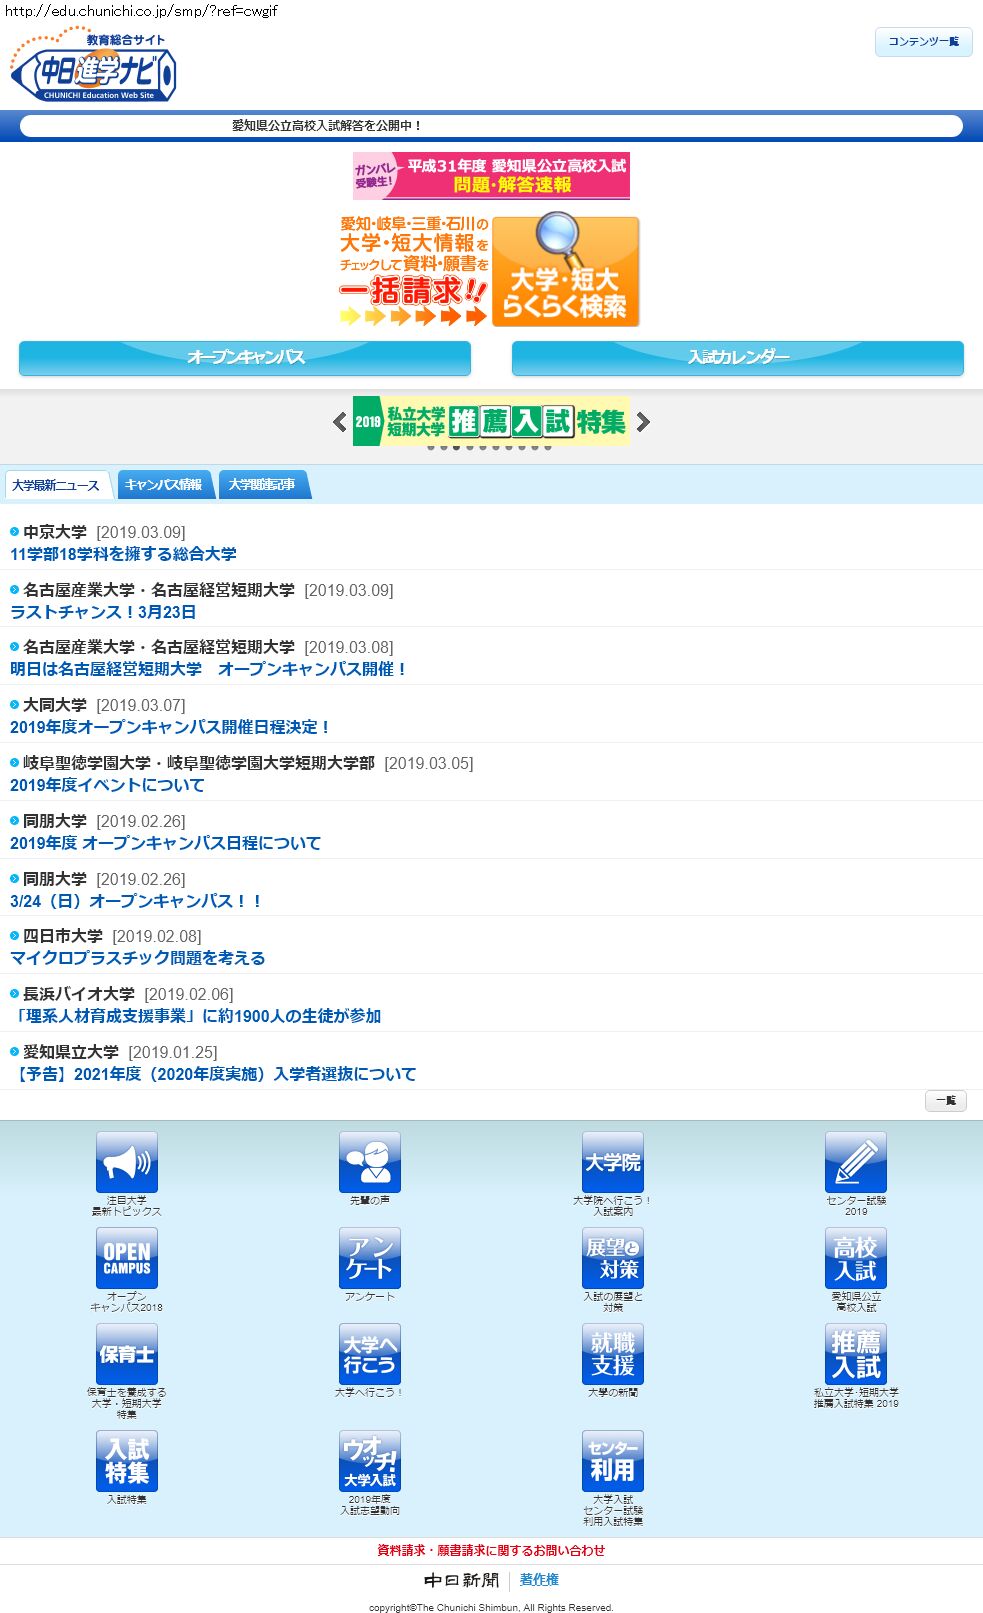Open the 2019年度 オープンキャンパス日程について headline

coord(166,843)
